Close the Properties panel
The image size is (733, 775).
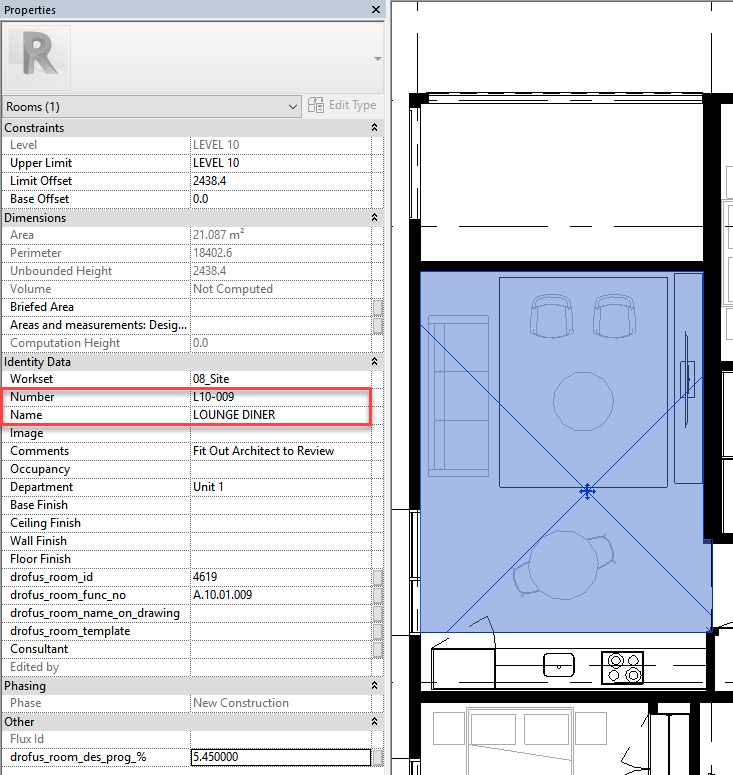[x=376, y=9]
